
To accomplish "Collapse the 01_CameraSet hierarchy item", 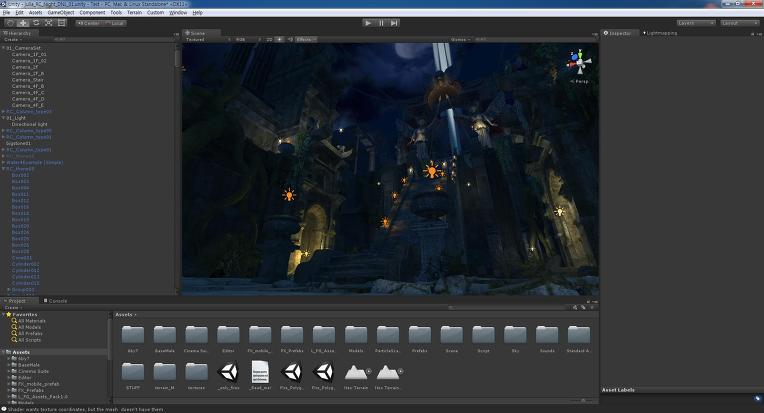I will coord(3,48).
